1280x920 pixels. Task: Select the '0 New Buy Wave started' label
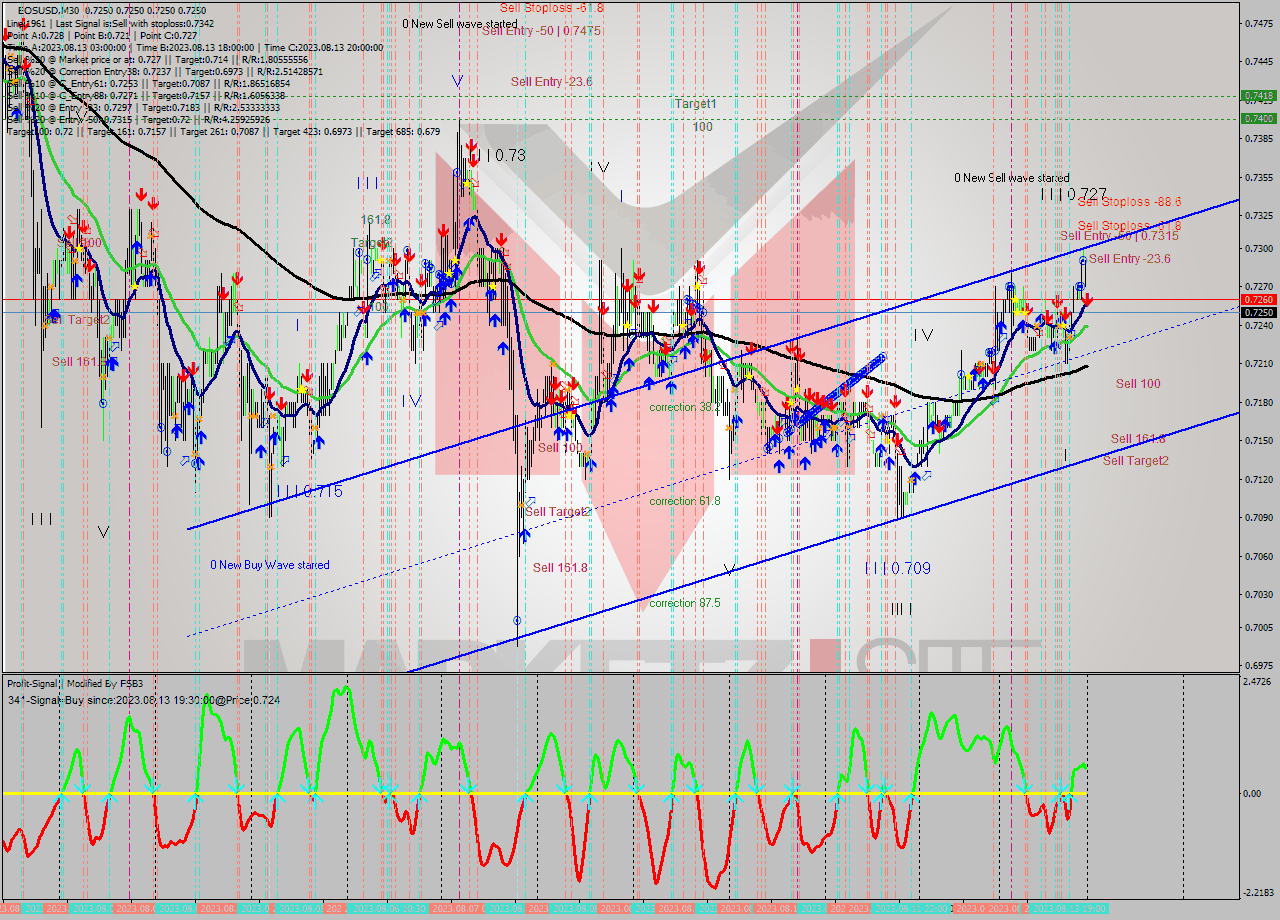point(270,565)
